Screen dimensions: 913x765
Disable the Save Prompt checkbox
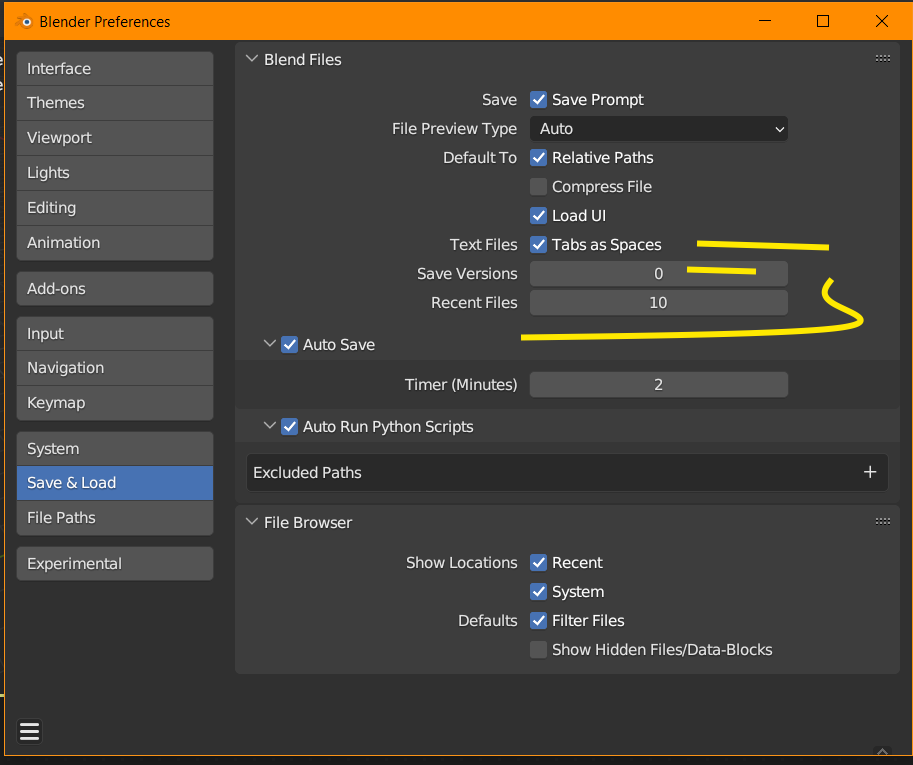click(x=539, y=100)
